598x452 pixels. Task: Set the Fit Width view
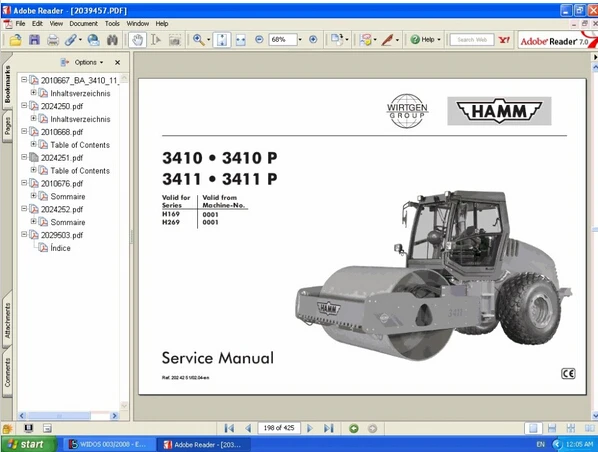pyautogui.click(x=241, y=40)
